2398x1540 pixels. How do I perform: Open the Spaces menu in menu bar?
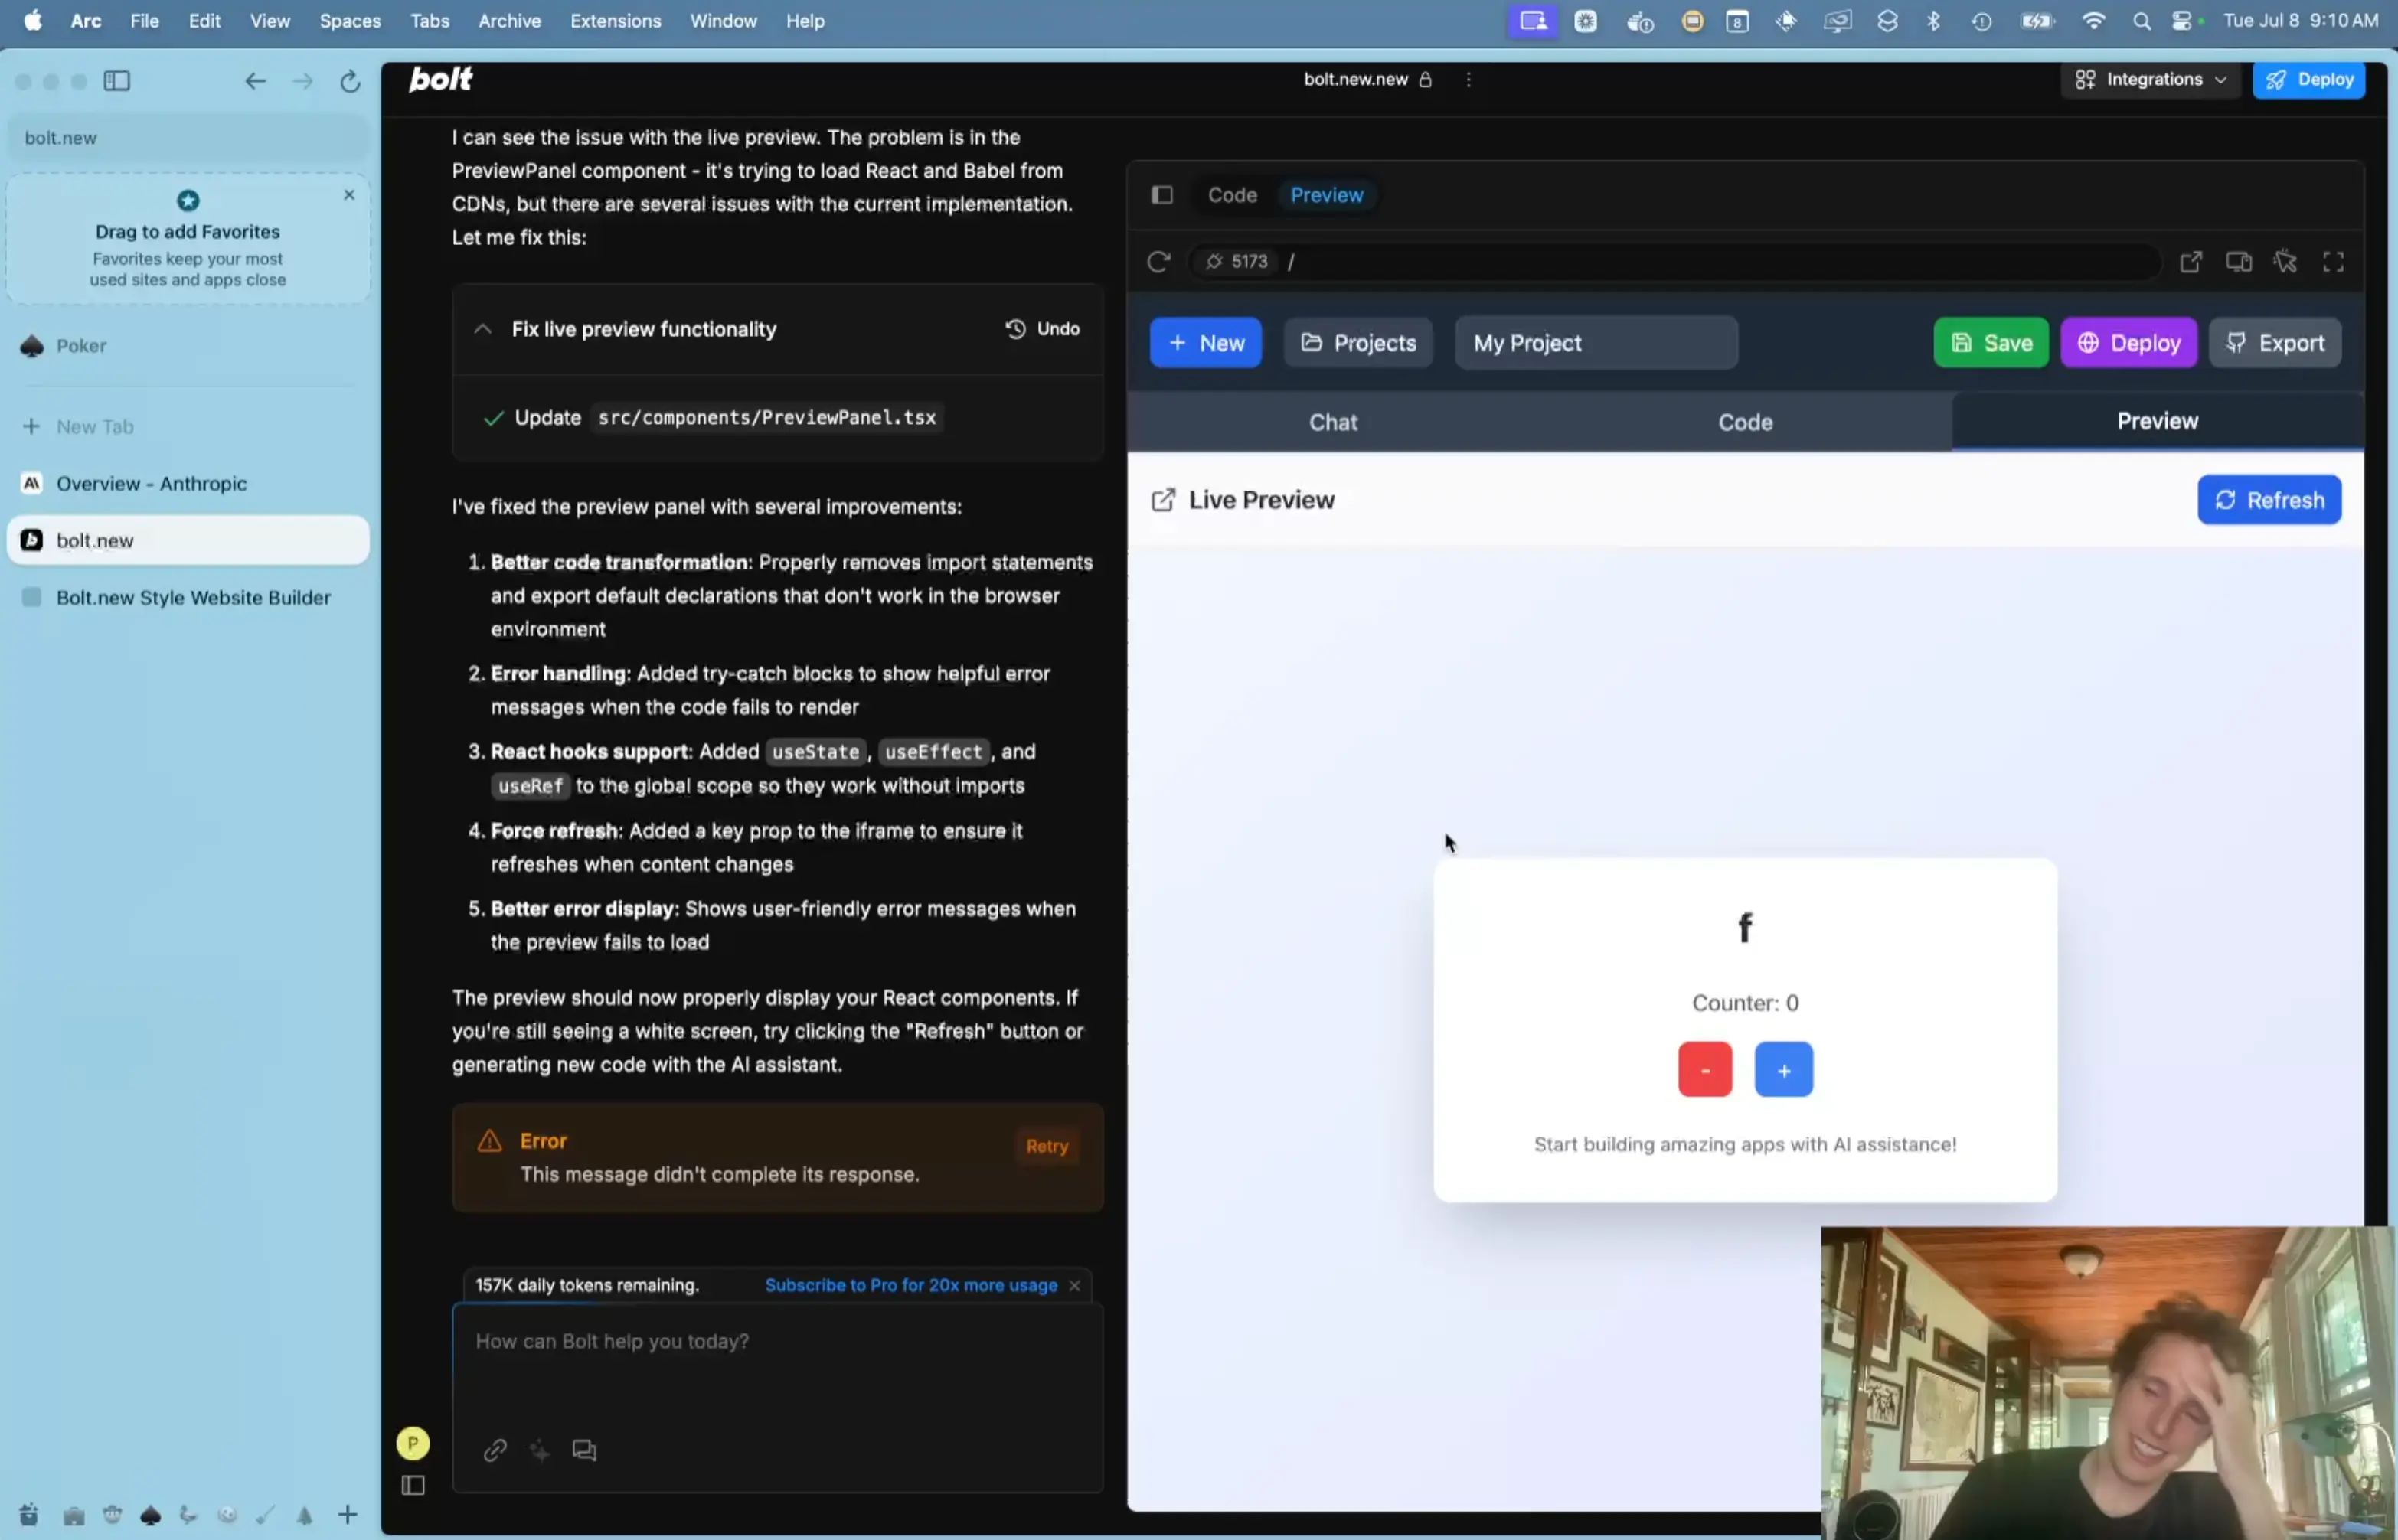click(350, 21)
